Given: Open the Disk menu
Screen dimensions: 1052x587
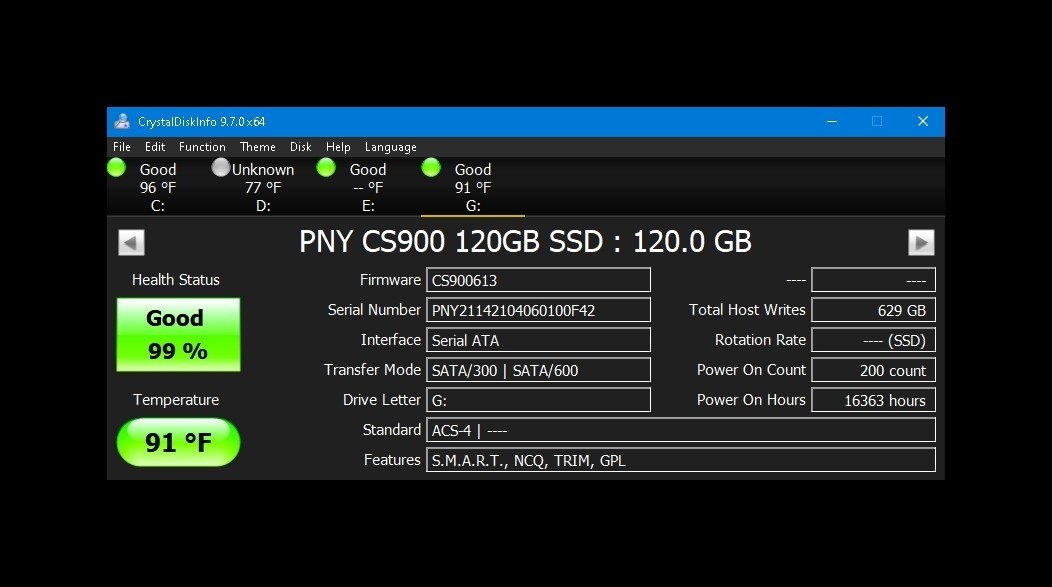Looking at the screenshot, I should [x=301, y=147].
